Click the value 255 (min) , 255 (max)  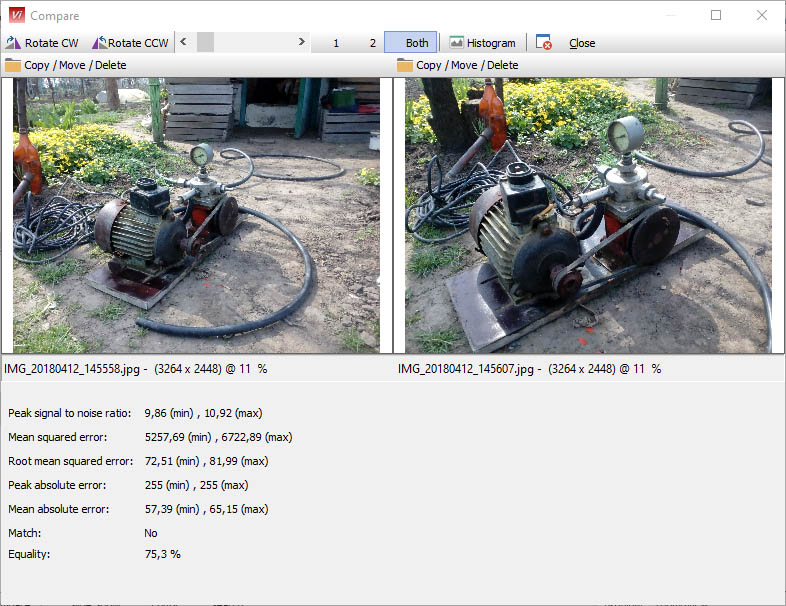(196, 485)
